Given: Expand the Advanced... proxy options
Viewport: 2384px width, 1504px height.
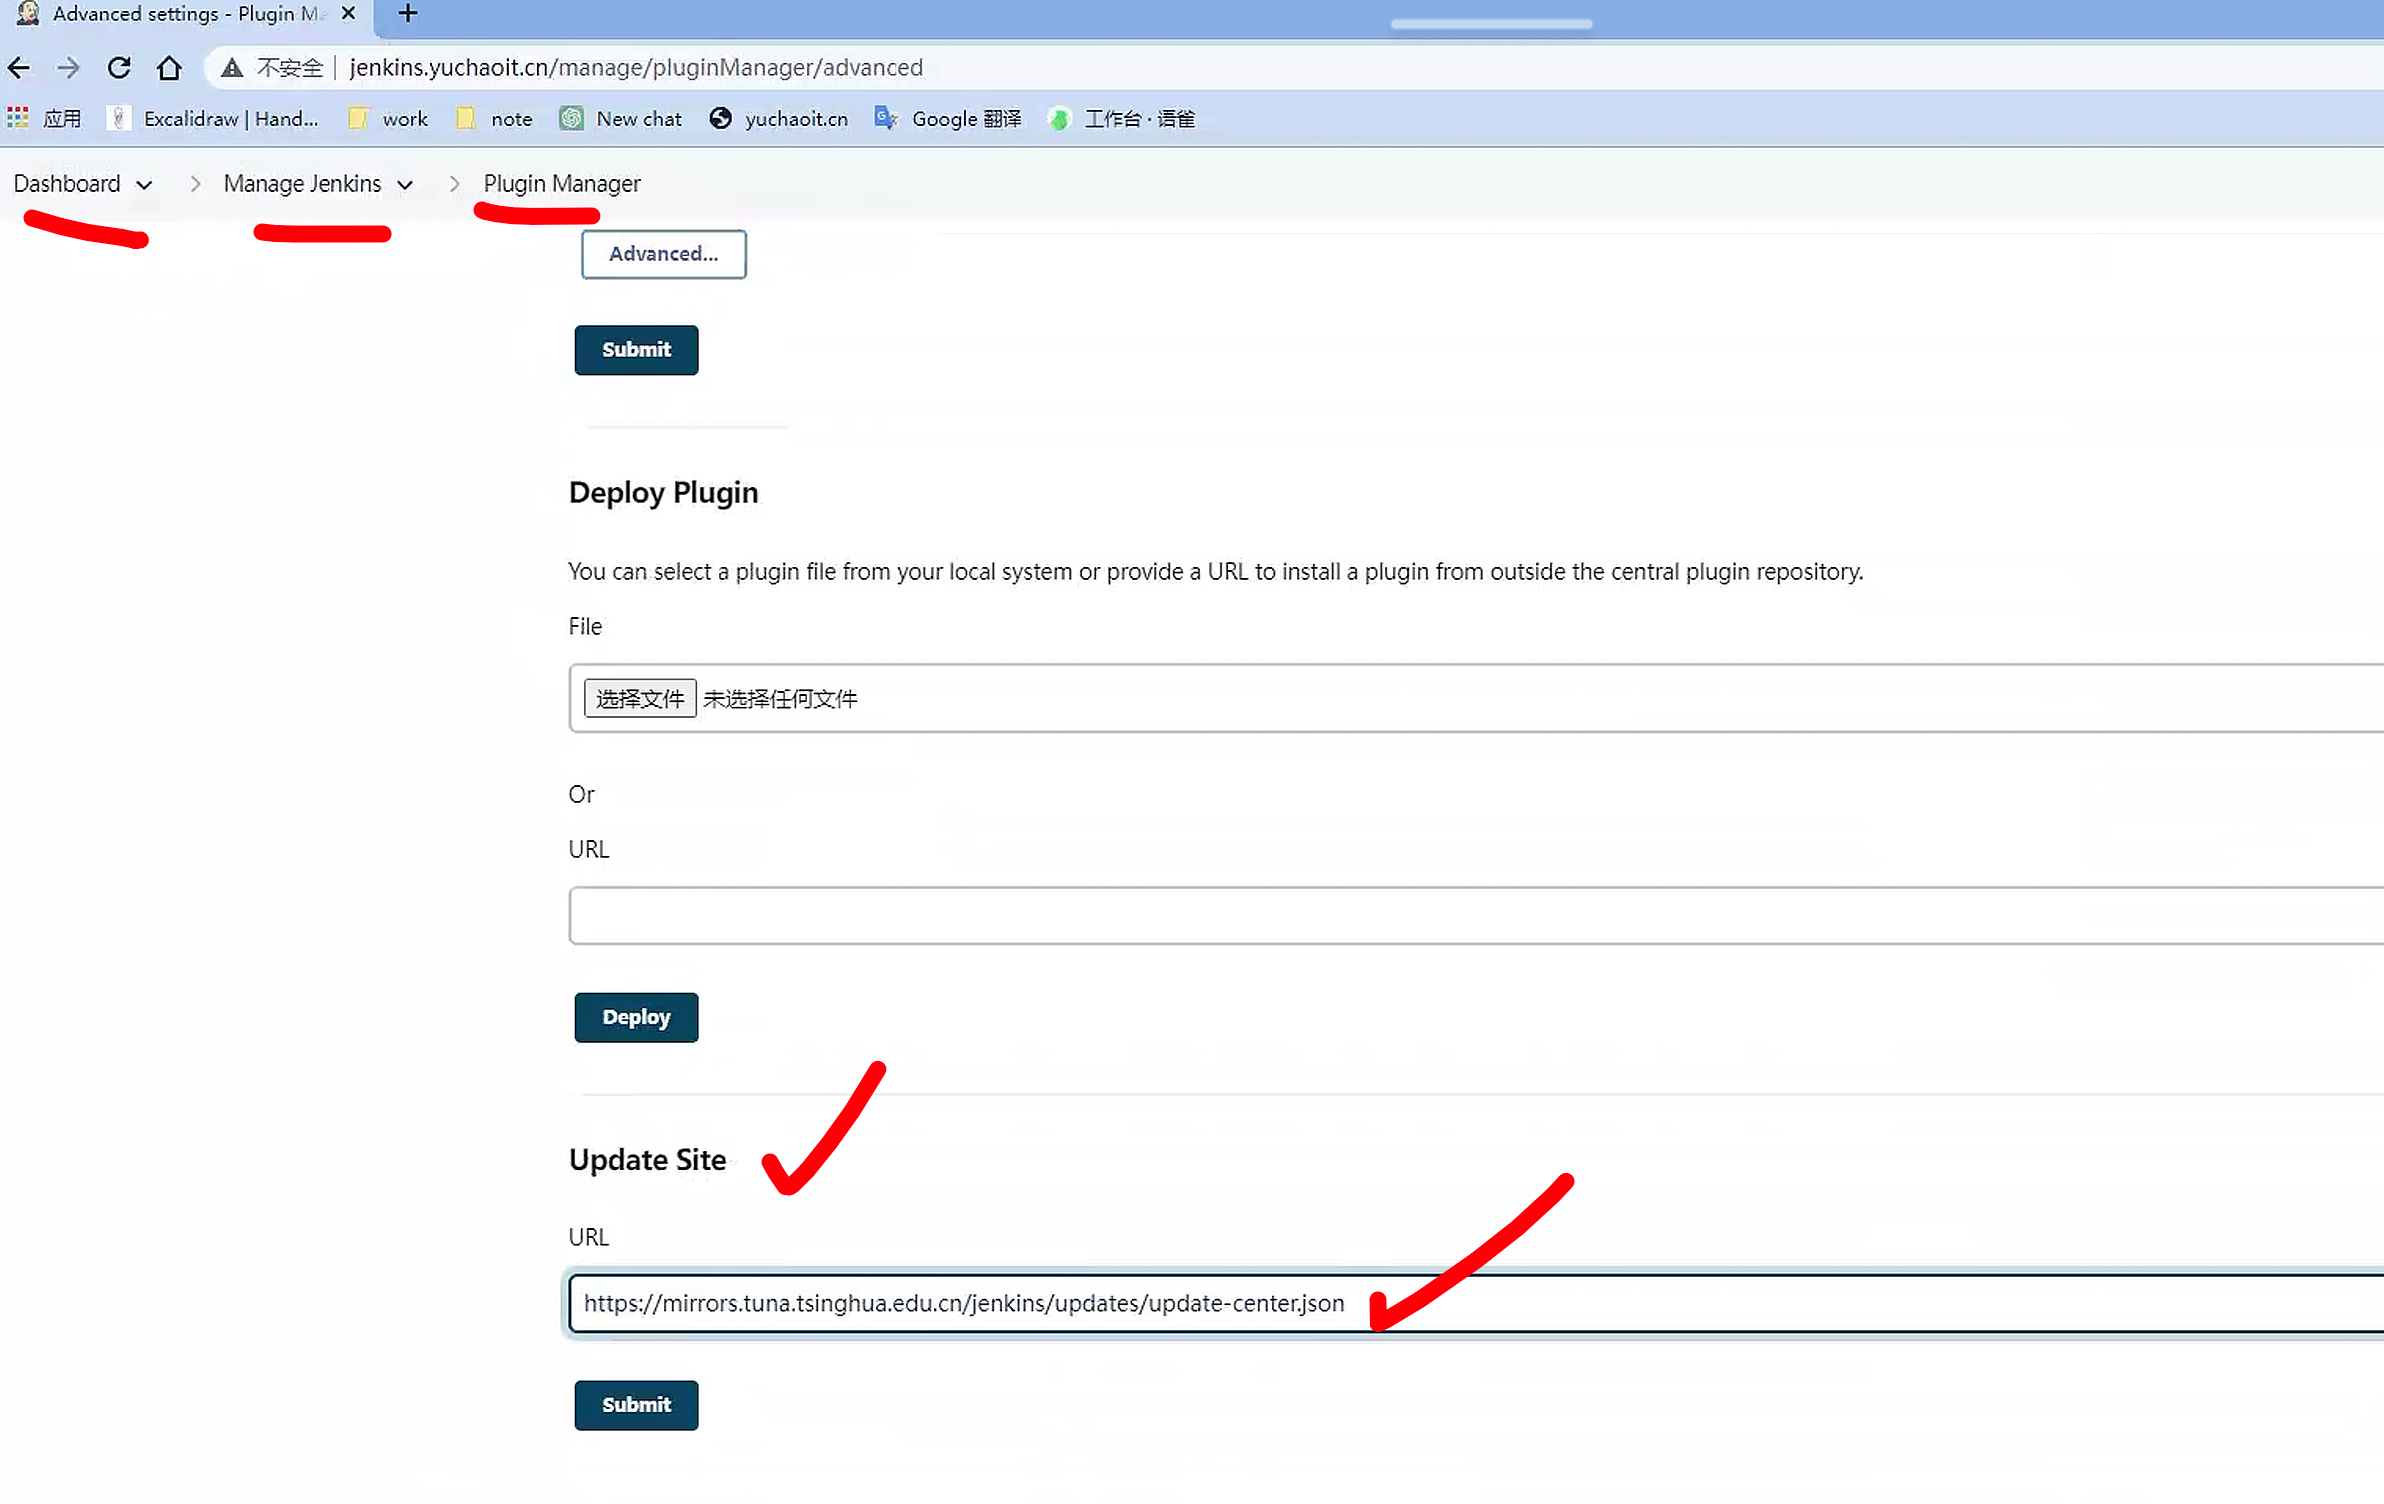Looking at the screenshot, I should click(x=663, y=254).
